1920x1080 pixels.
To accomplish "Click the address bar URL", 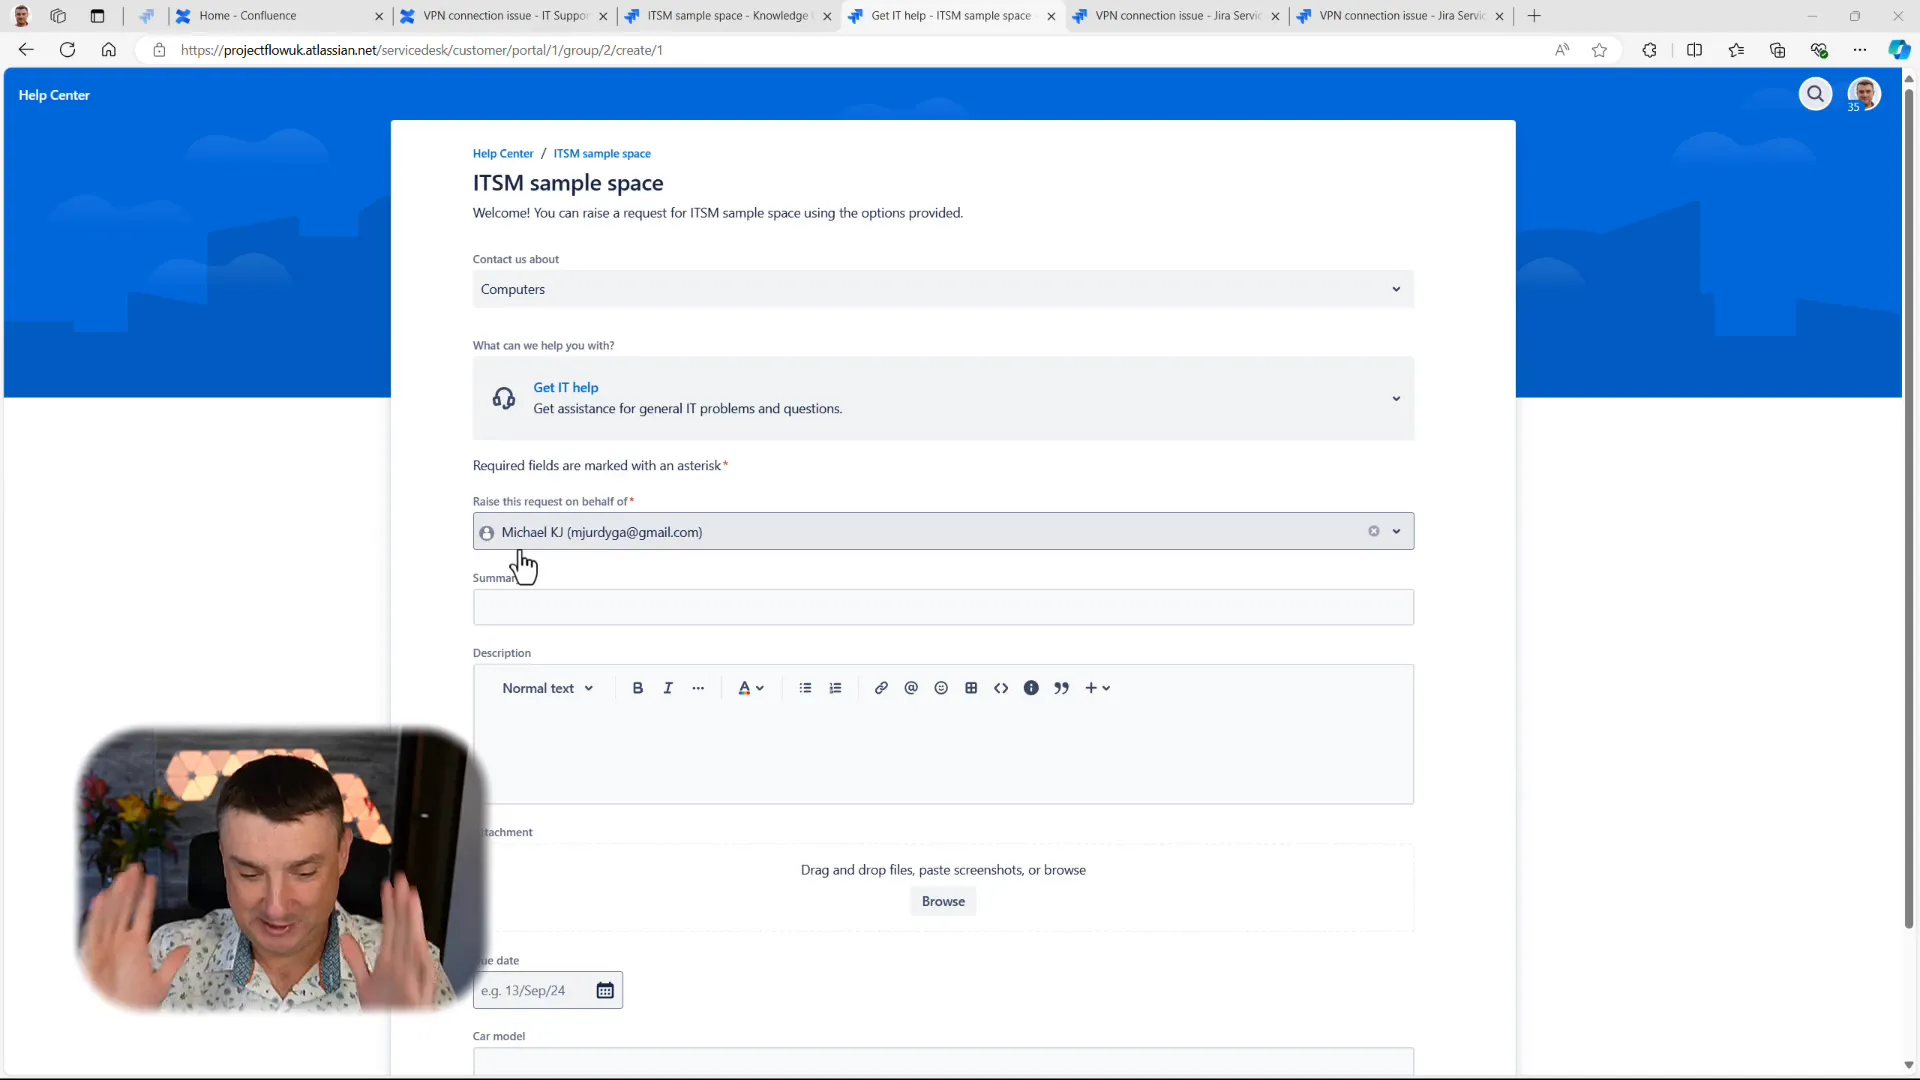I will point(421,50).
